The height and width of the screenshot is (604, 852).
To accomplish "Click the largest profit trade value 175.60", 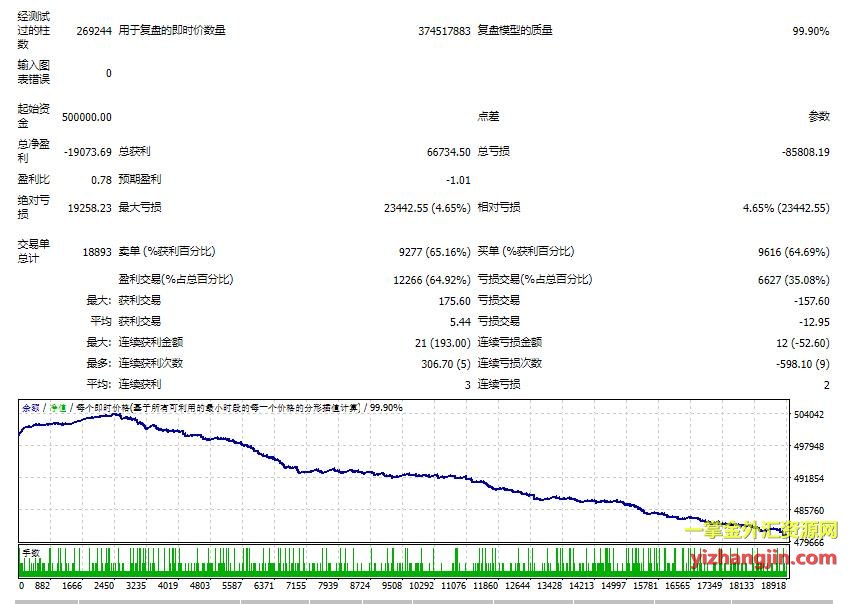I will click(454, 301).
